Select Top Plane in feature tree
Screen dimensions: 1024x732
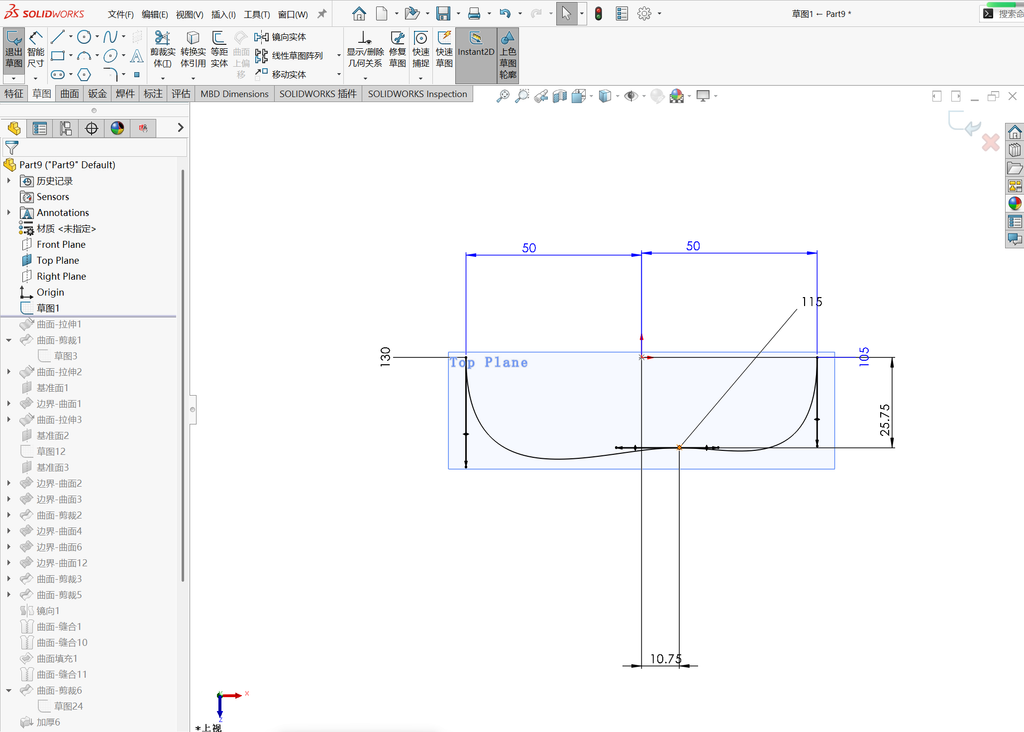click(57, 260)
